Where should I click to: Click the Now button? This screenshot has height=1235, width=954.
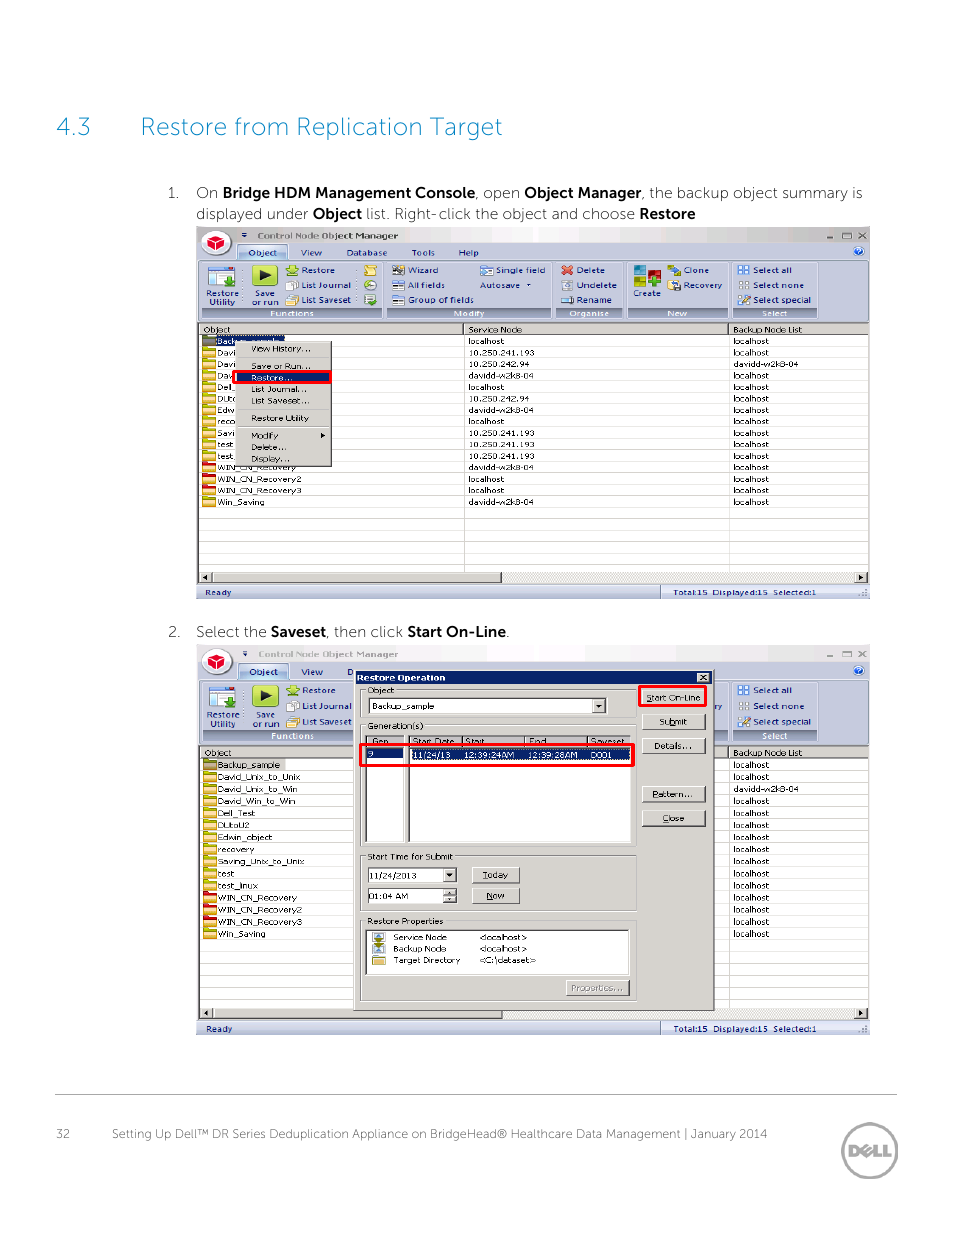coord(495,896)
